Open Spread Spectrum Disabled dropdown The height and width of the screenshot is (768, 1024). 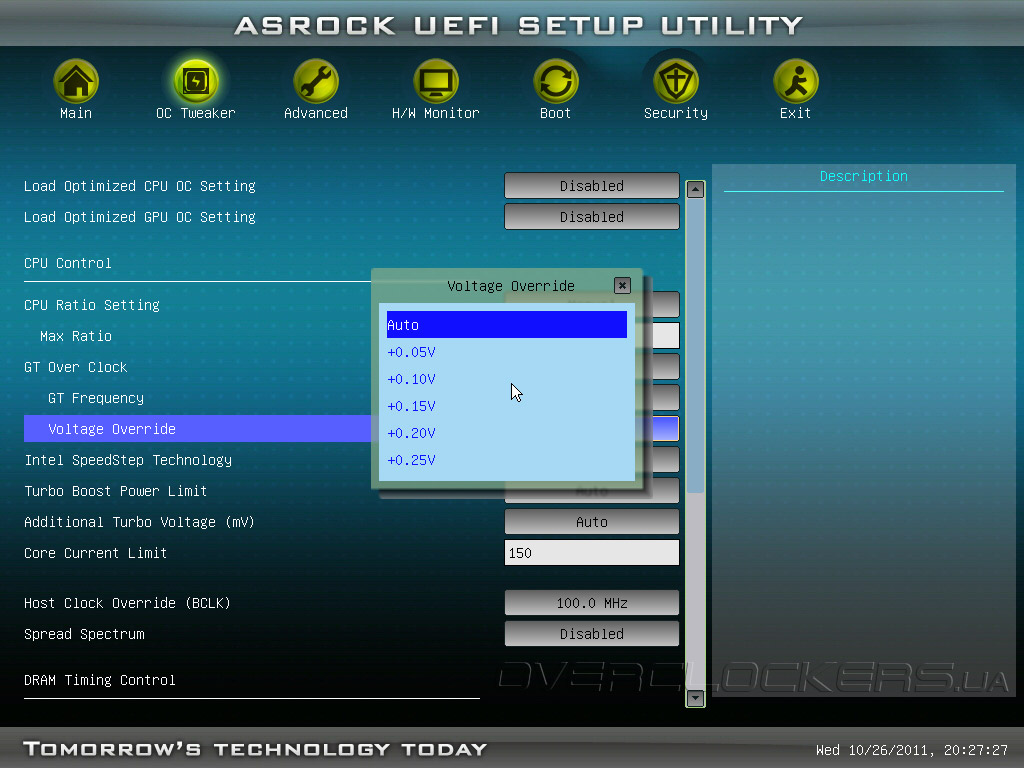pos(592,633)
